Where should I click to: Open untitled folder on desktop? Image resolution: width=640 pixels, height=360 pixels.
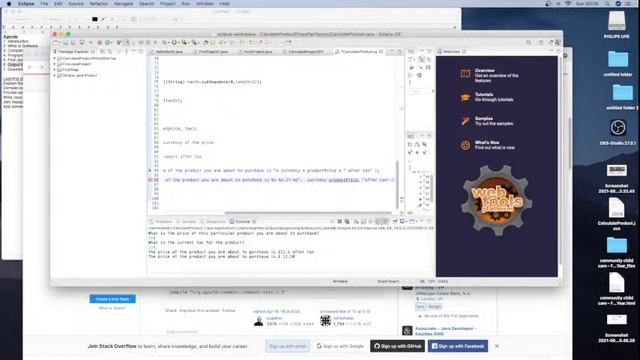click(x=618, y=63)
